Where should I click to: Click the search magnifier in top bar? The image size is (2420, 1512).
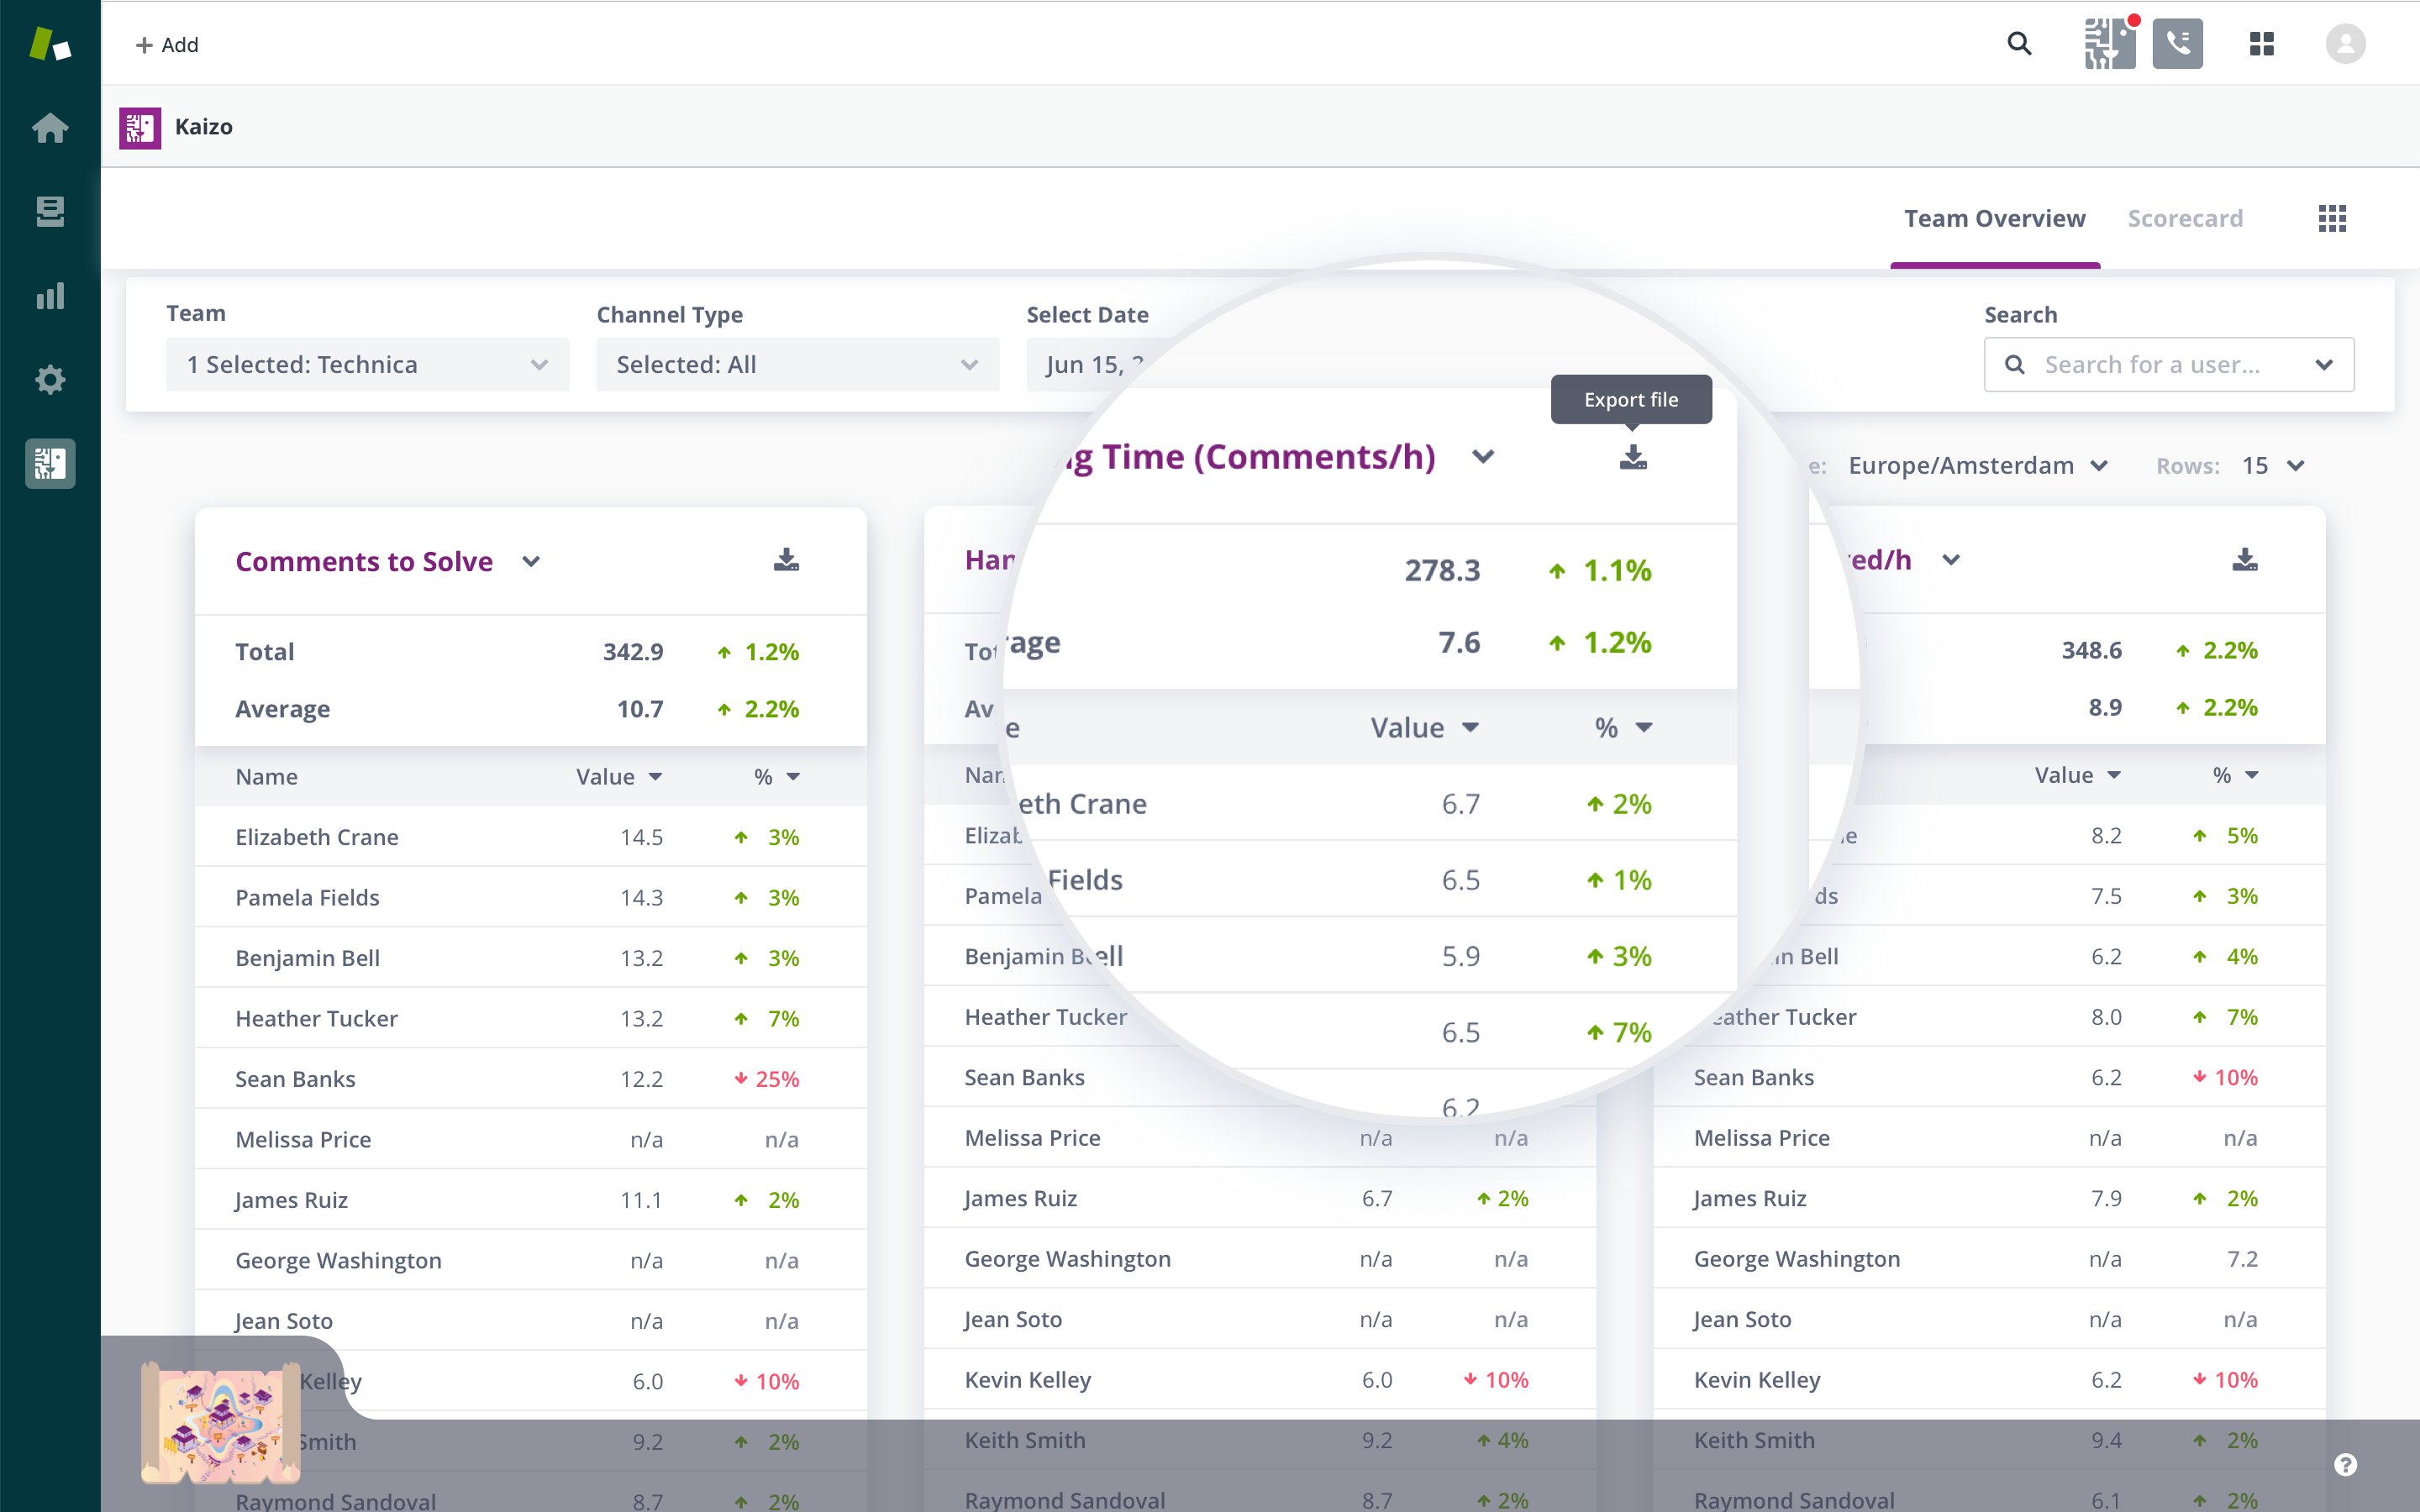click(2019, 44)
